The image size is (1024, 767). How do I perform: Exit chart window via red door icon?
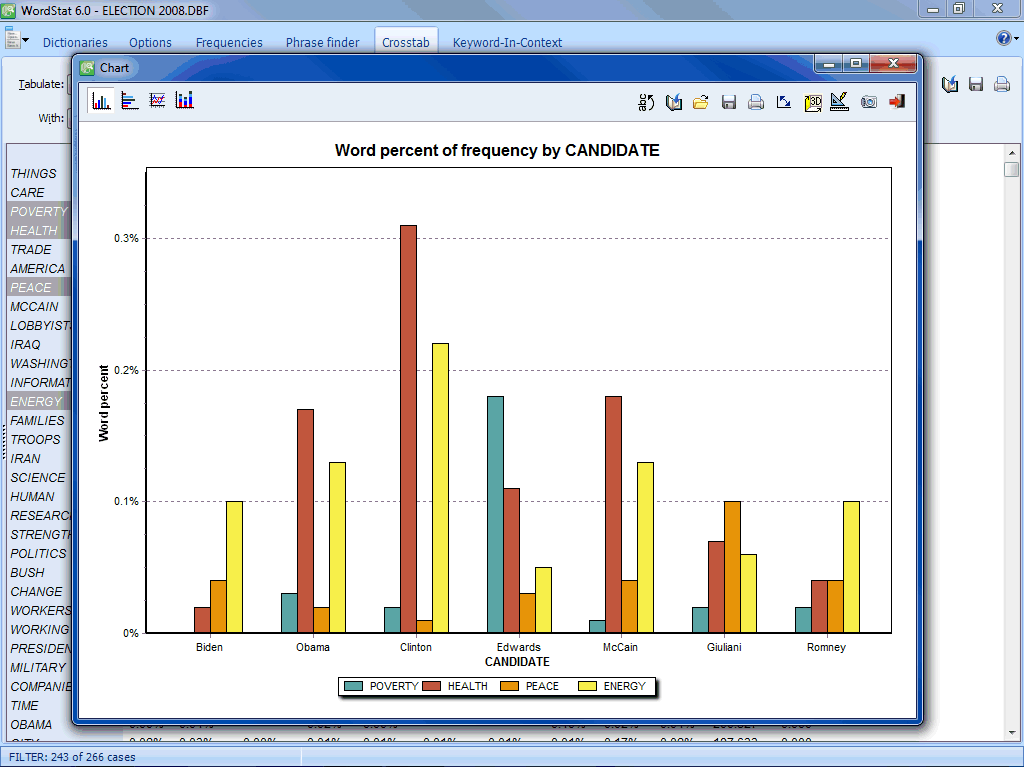(896, 102)
